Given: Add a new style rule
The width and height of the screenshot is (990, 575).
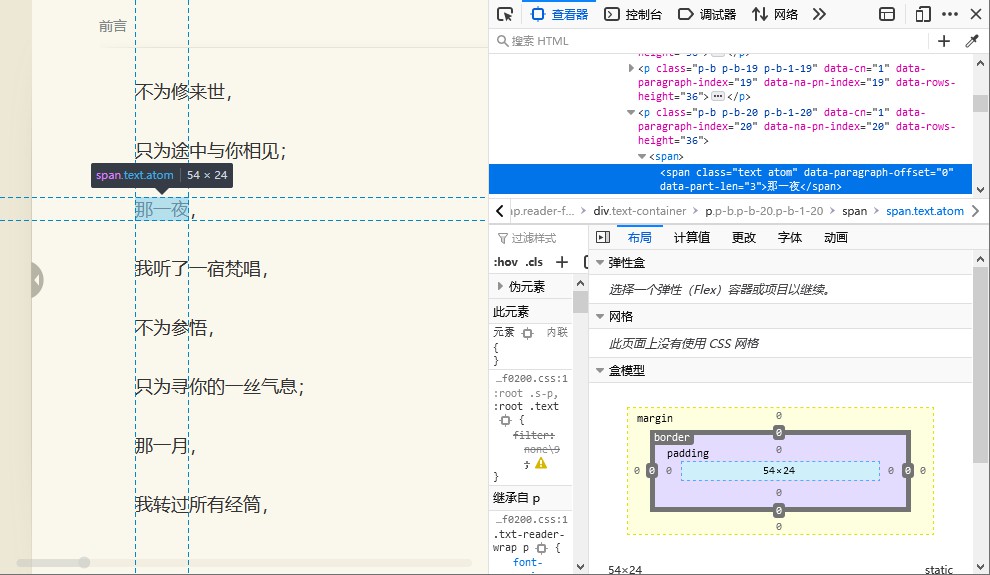Looking at the screenshot, I should click(562, 262).
